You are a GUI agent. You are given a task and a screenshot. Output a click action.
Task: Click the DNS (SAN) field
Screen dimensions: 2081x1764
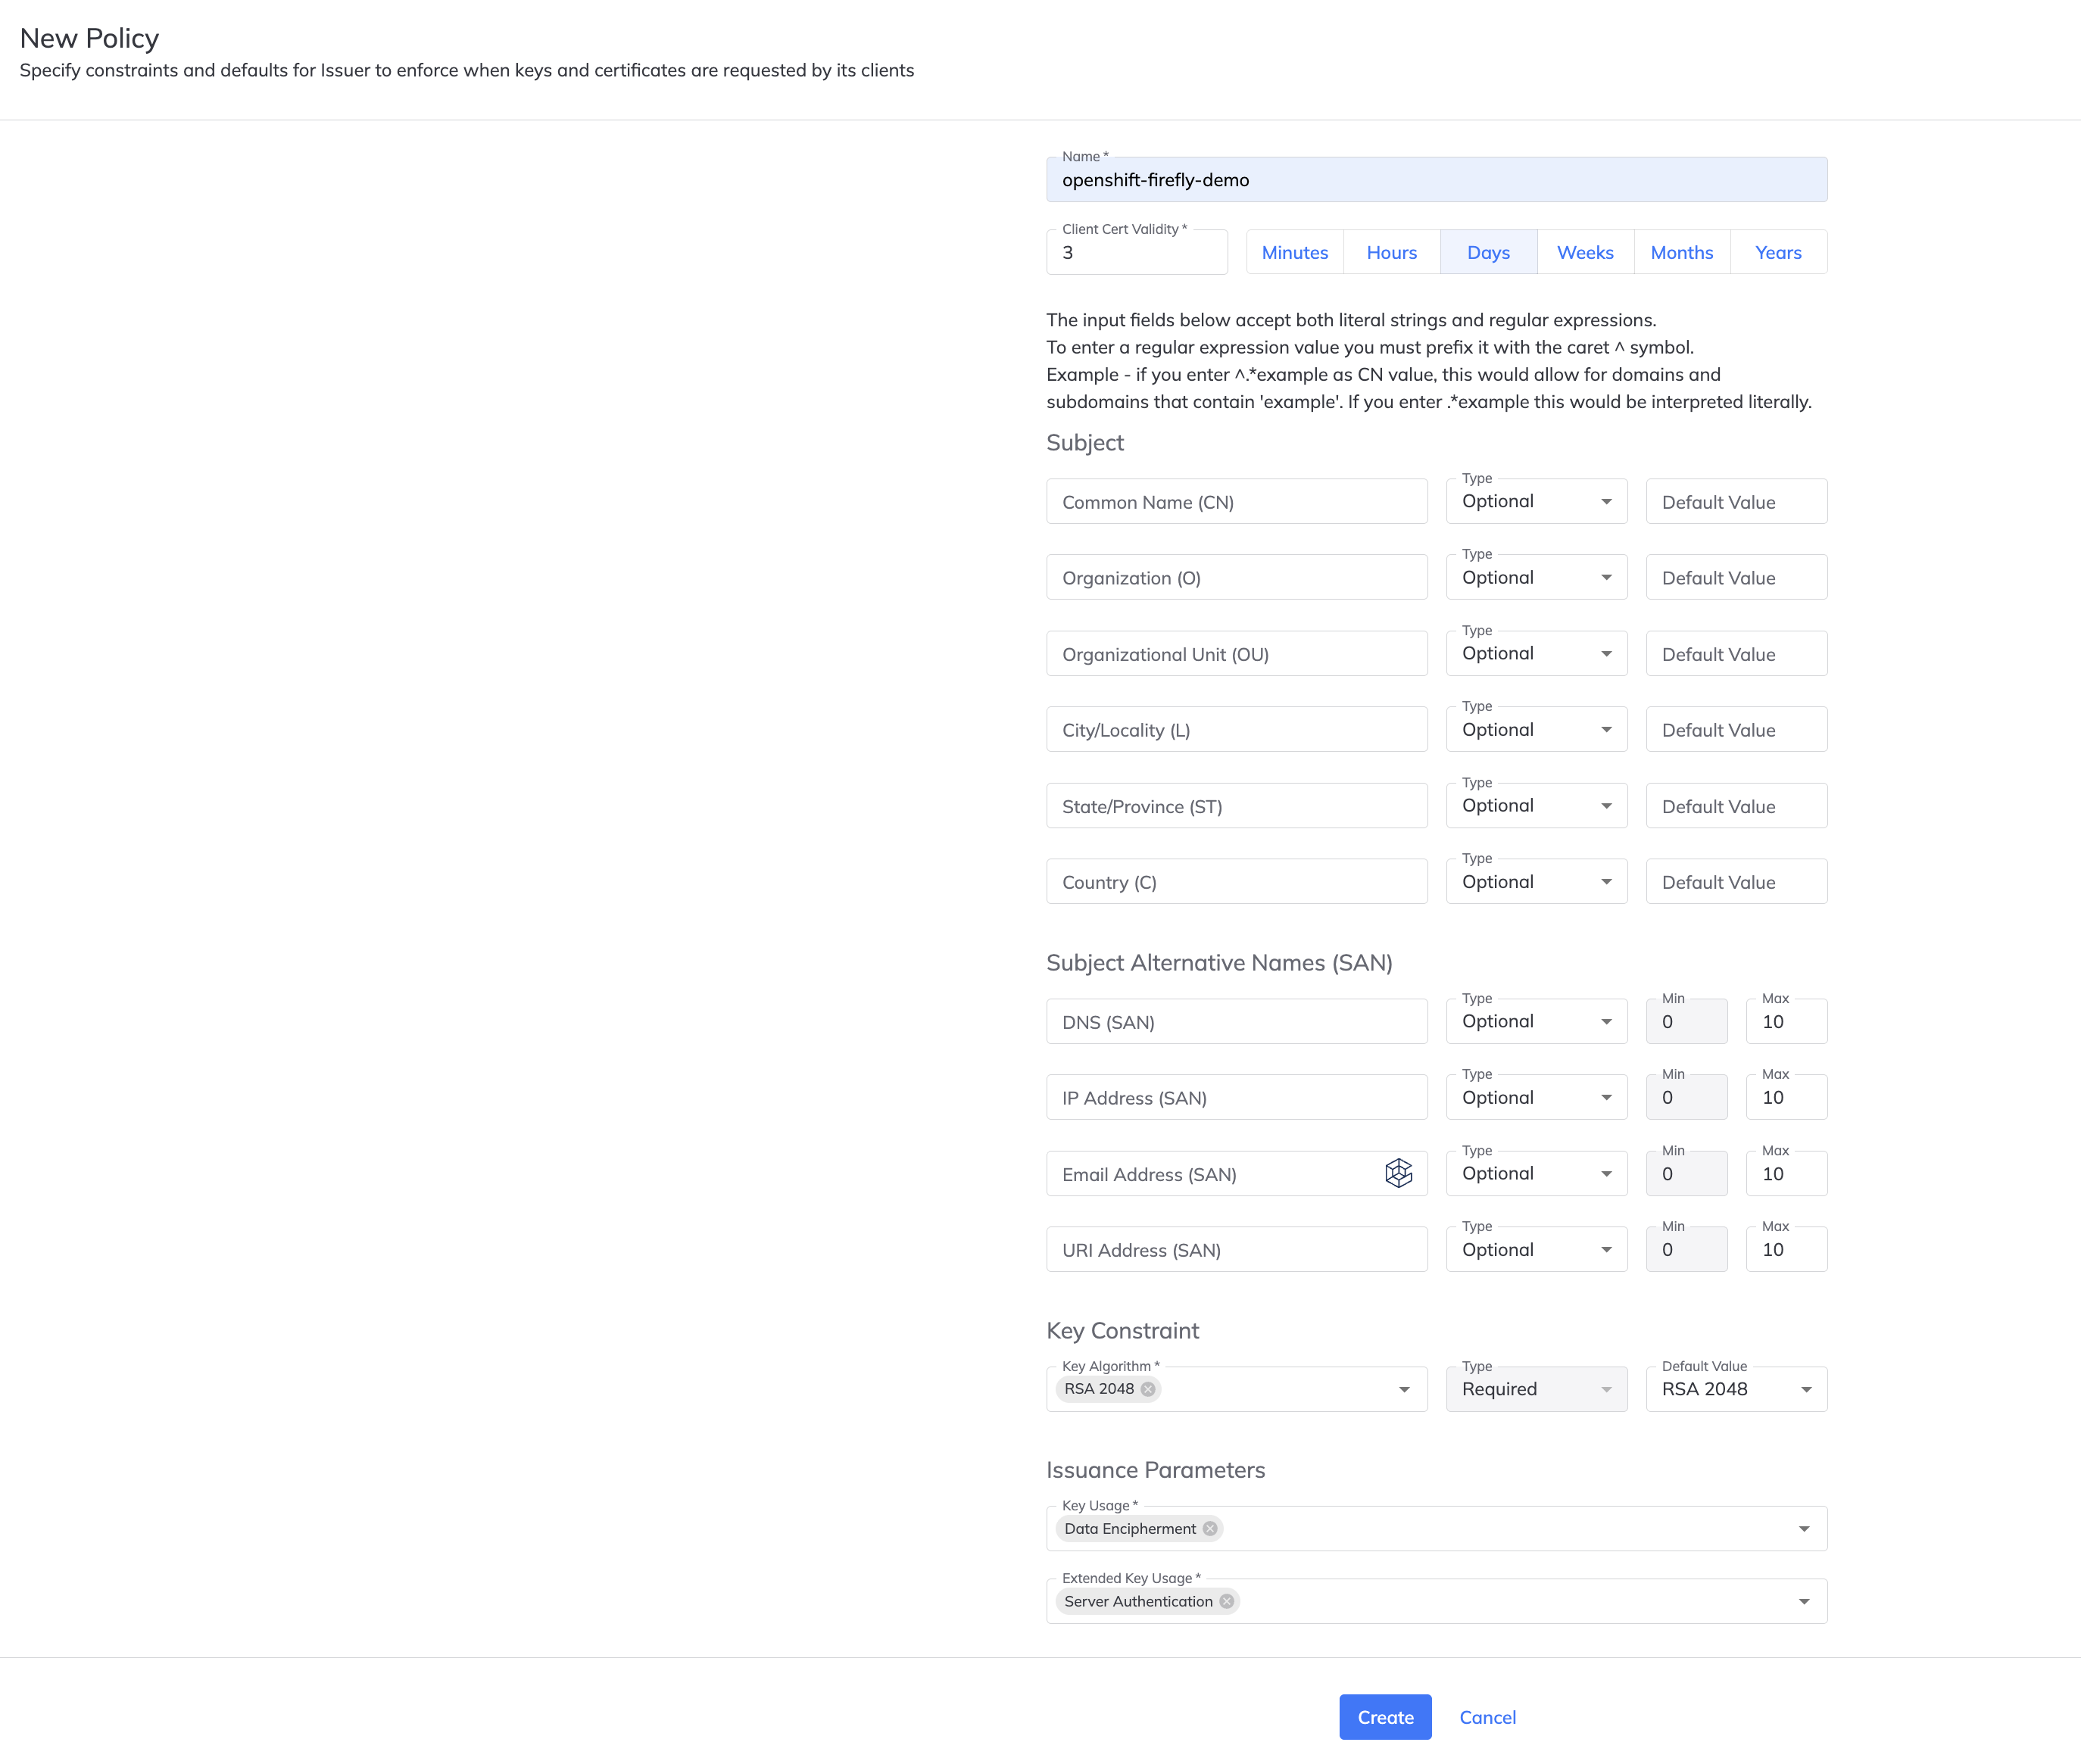(1237, 1021)
